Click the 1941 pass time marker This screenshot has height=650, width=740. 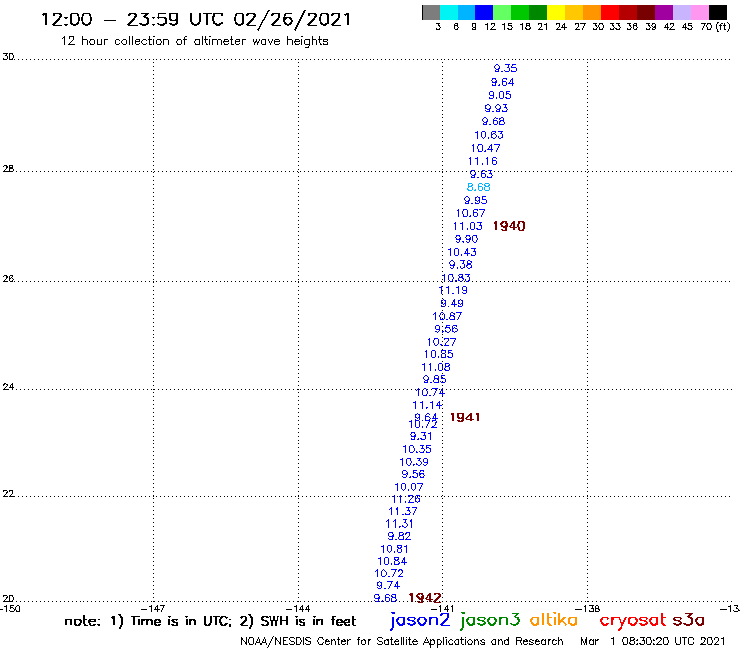coord(465,417)
